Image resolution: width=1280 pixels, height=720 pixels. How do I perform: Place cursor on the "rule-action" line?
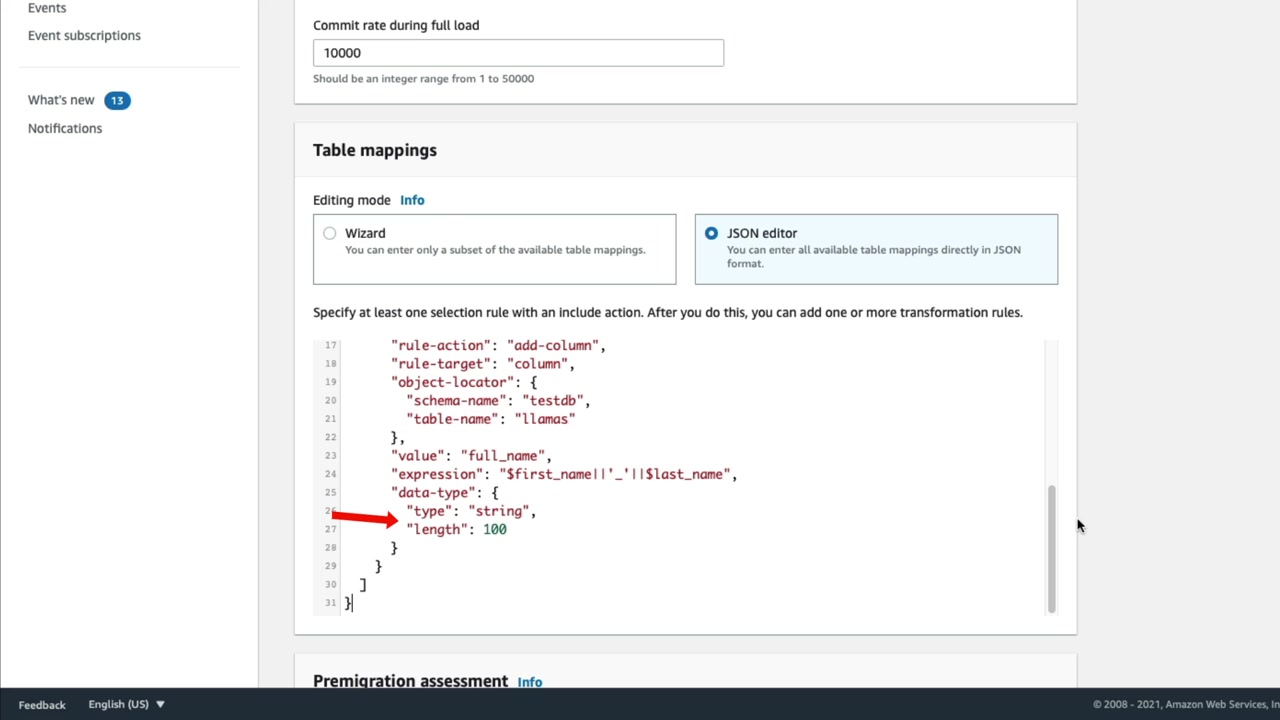tap(498, 345)
